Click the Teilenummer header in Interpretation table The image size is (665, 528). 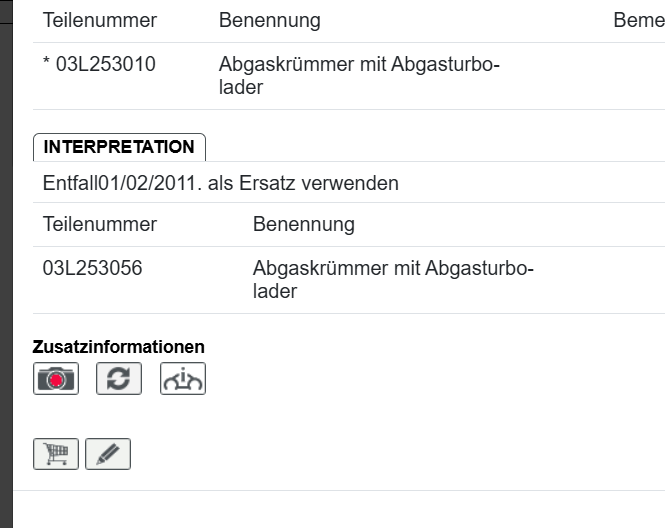point(99,224)
